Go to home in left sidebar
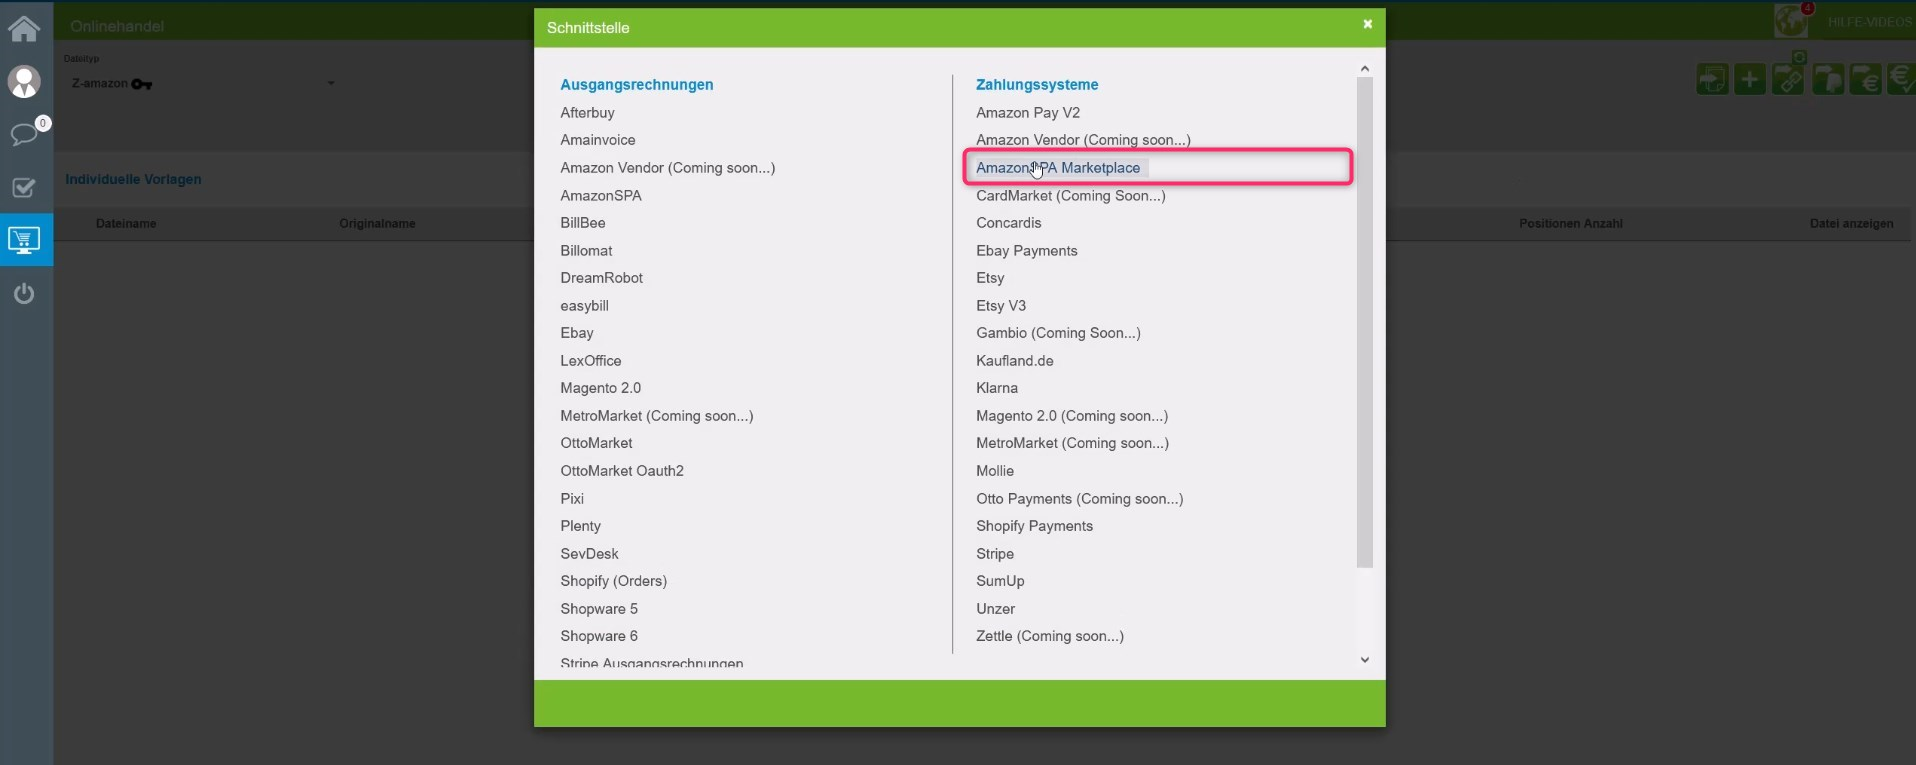This screenshot has height=765, width=1916. 24,27
